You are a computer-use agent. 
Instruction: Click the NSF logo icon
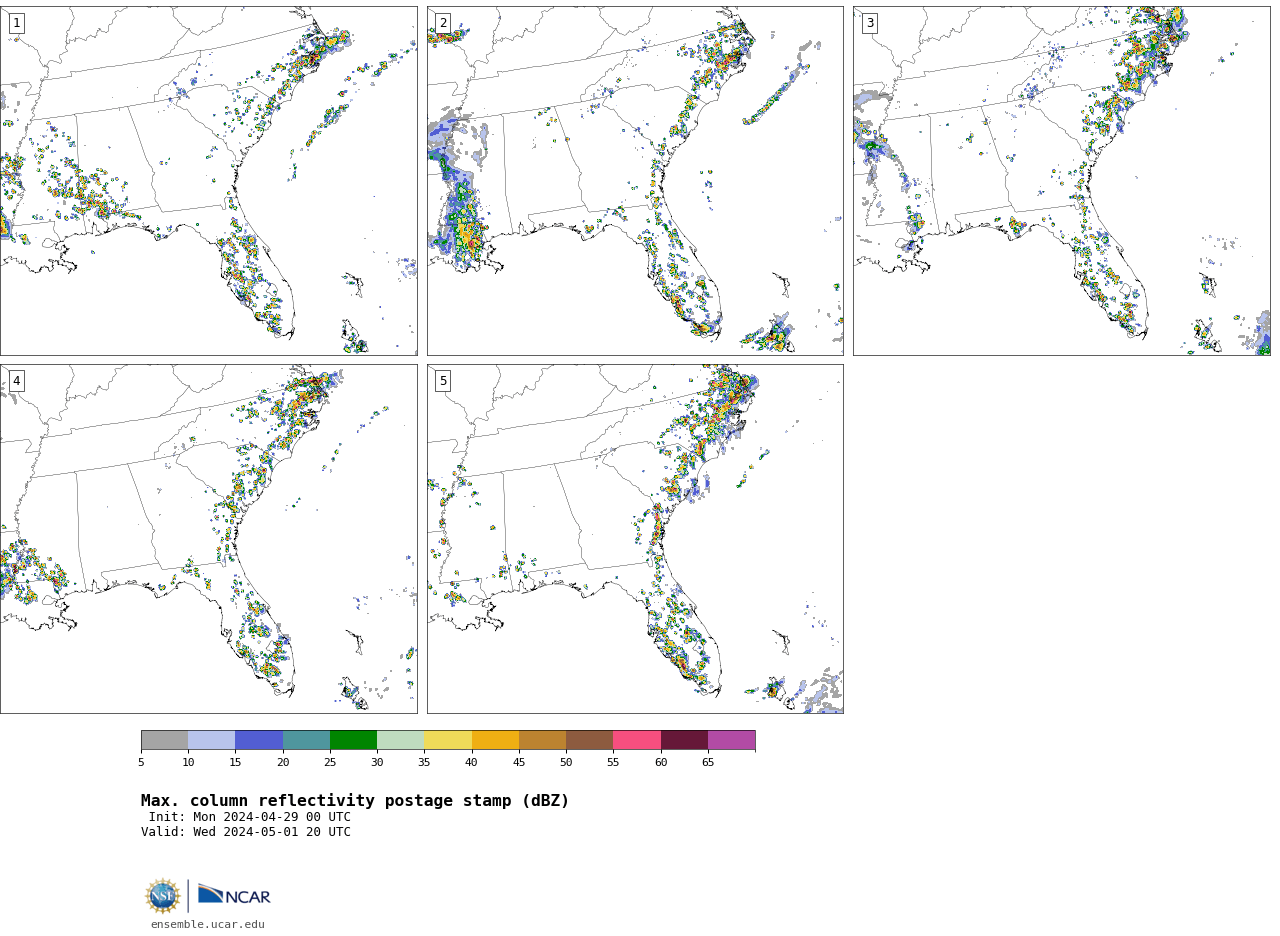pos(163,896)
